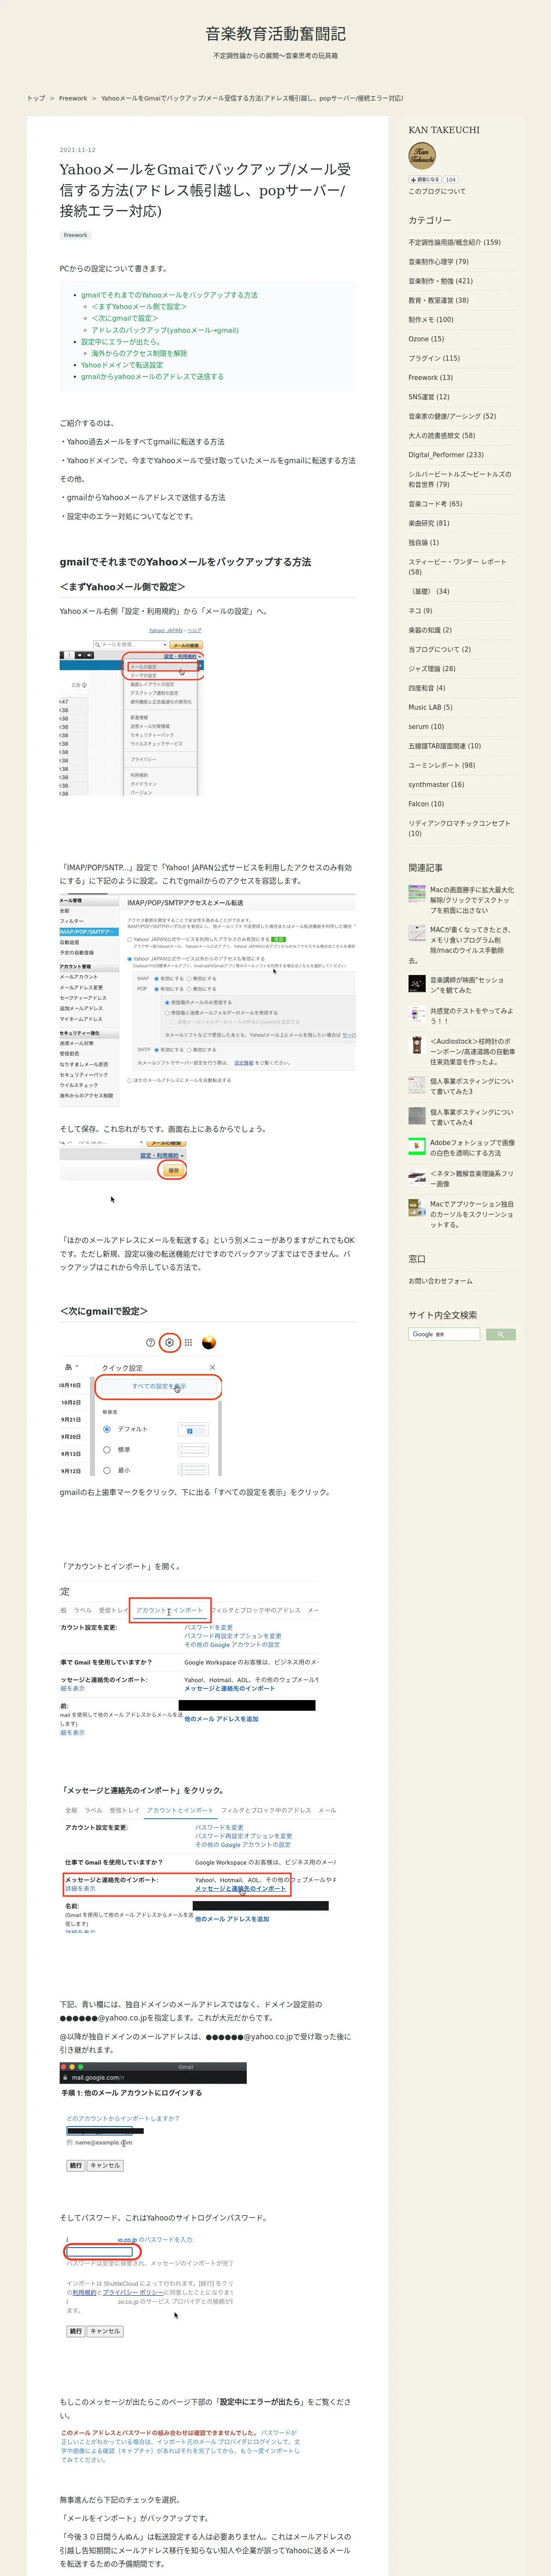Jump to <まずYahooメール側で設定> in contents
This screenshot has width=551, height=2576.
point(139,307)
